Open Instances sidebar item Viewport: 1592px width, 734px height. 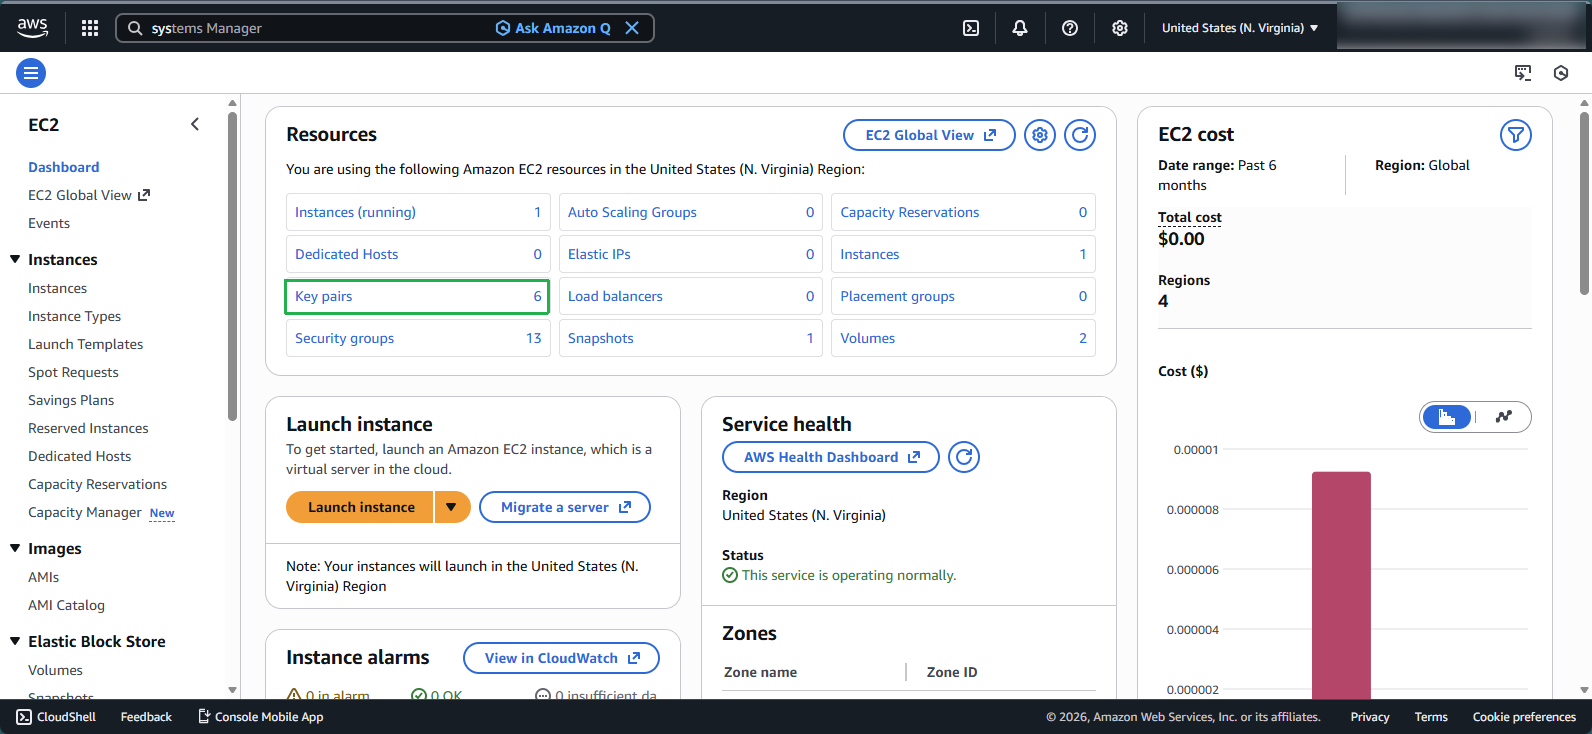click(x=58, y=288)
